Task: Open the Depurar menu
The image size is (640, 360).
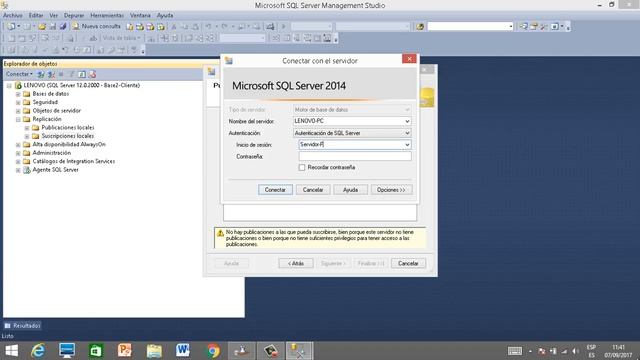Action: click(x=74, y=15)
